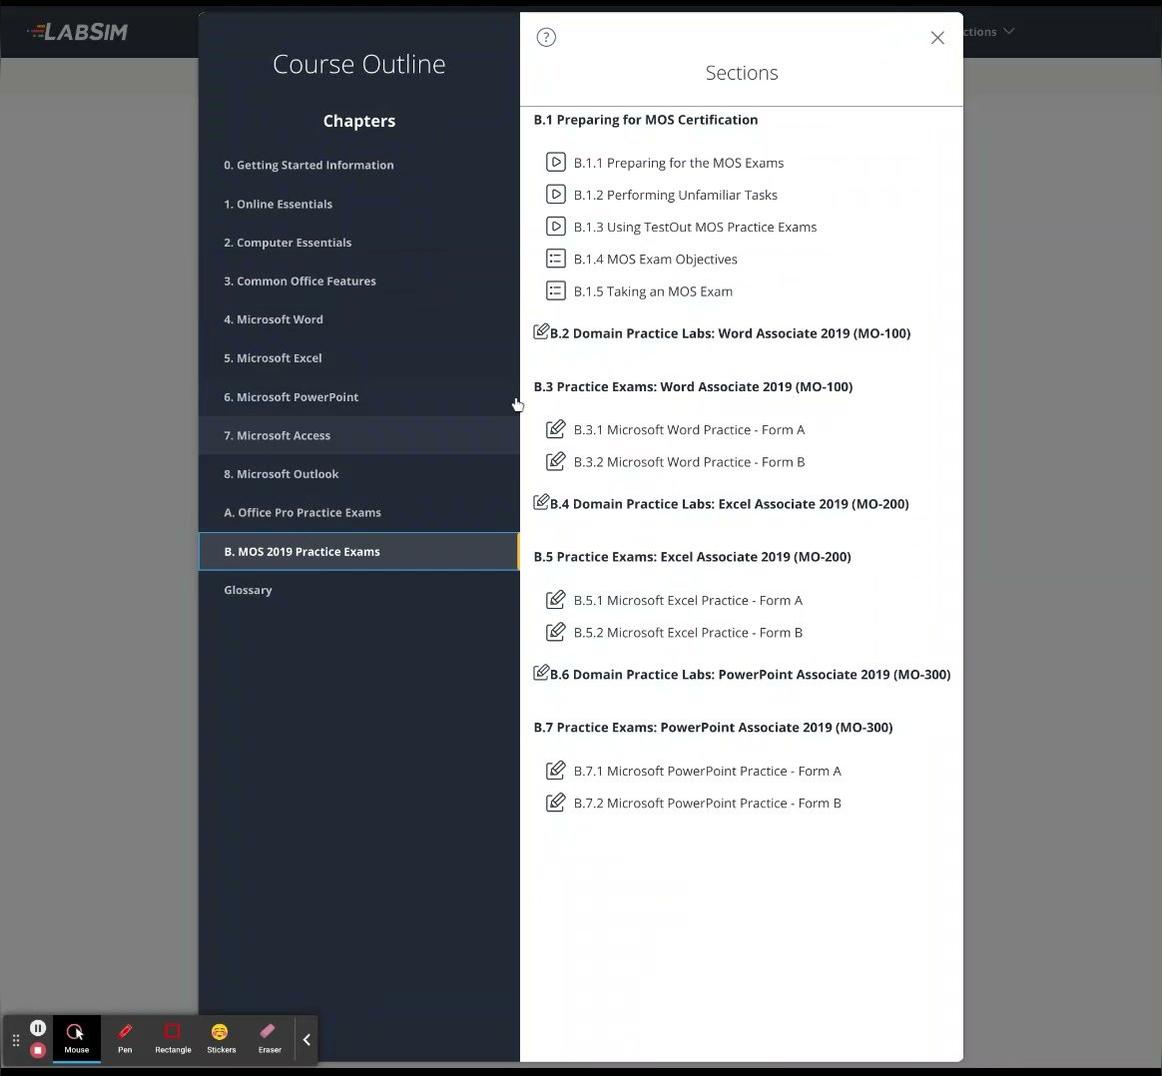Open chapter 7. Microsoft Access
This screenshot has height=1076, width=1162.
click(x=359, y=435)
